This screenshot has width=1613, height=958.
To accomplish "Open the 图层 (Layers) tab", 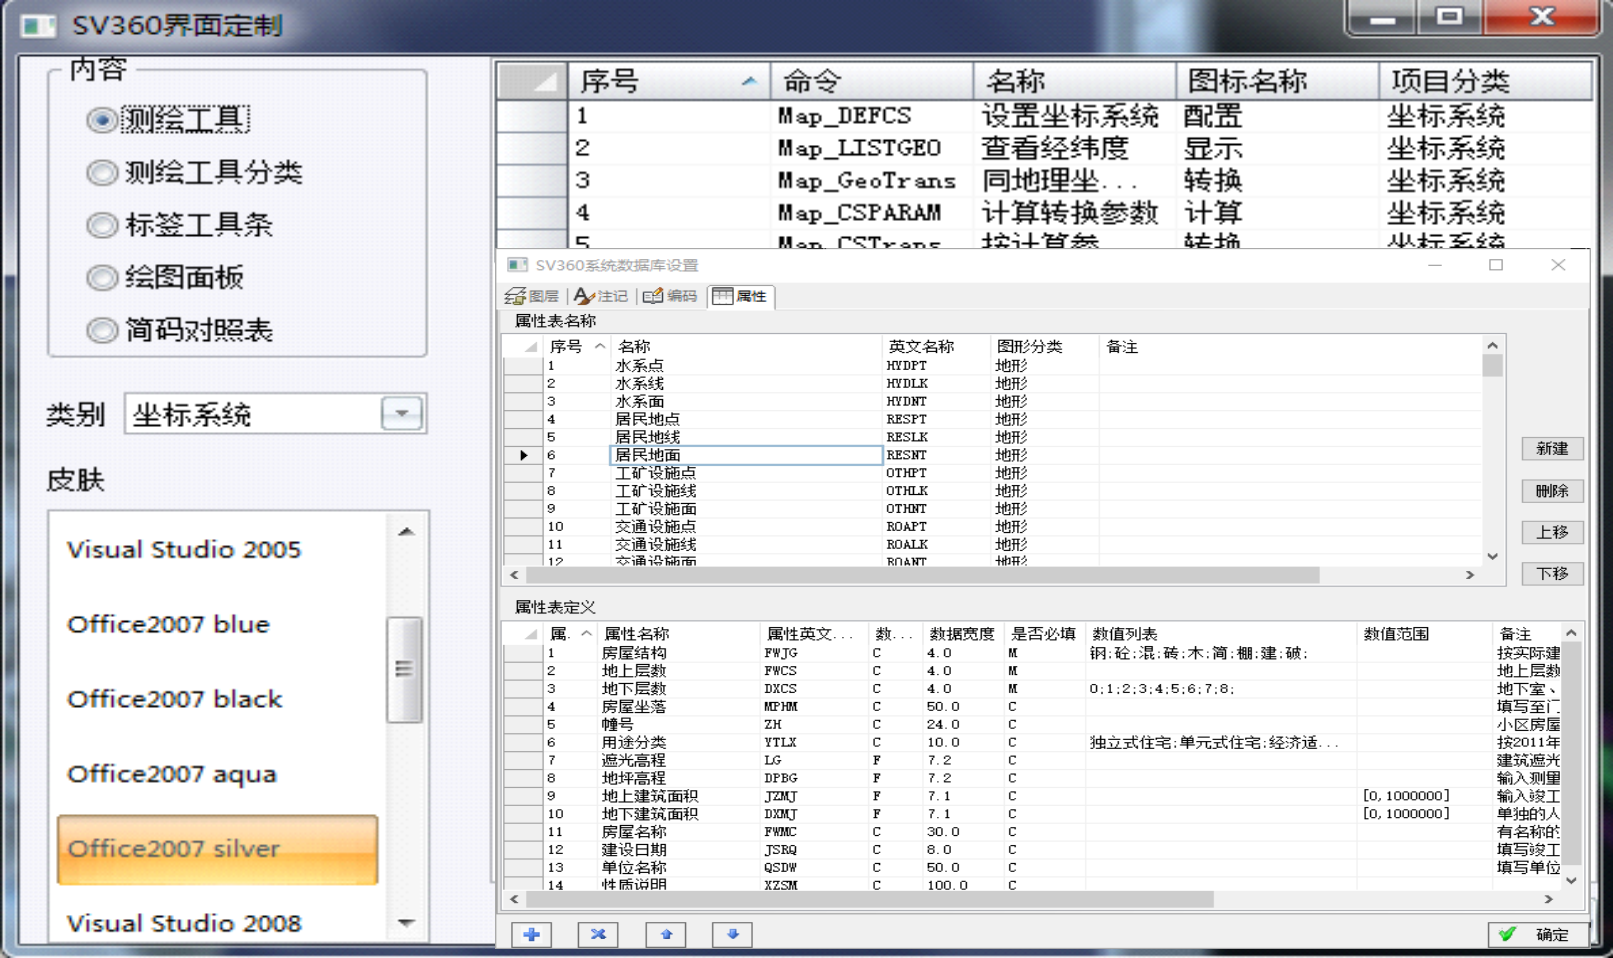I will [x=533, y=296].
